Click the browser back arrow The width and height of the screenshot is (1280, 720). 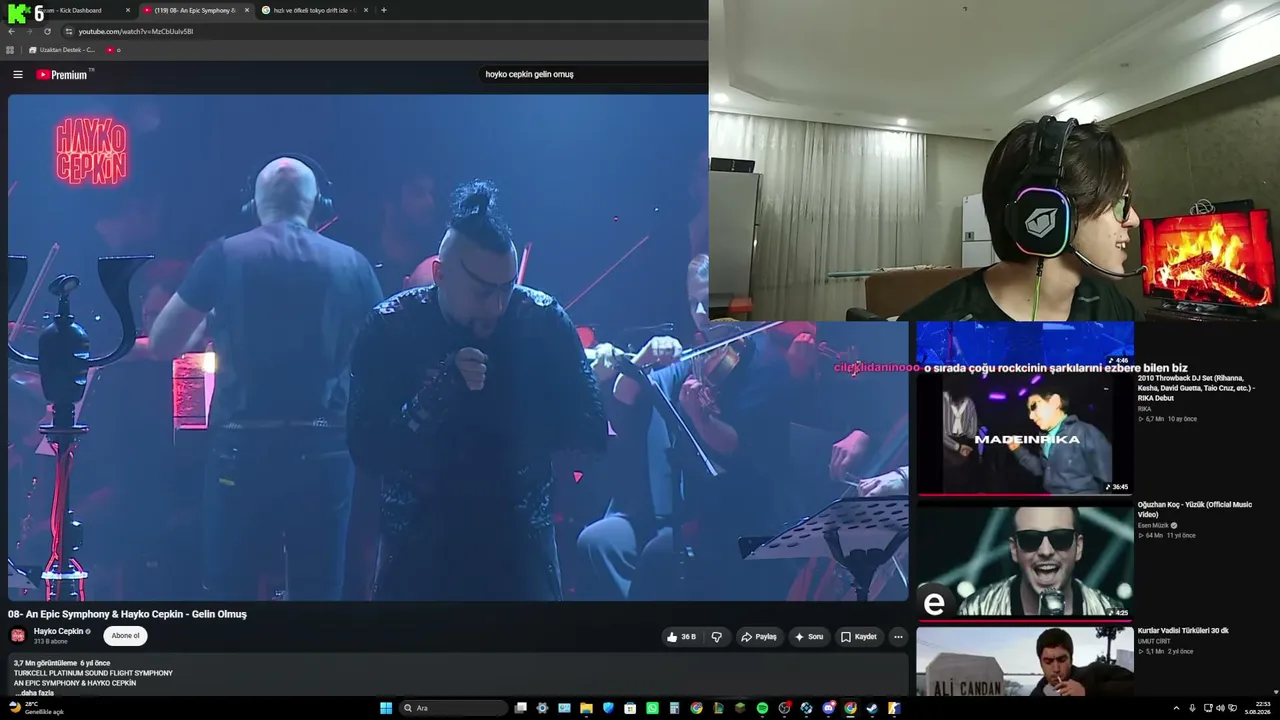pyautogui.click(x=12, y=31)
